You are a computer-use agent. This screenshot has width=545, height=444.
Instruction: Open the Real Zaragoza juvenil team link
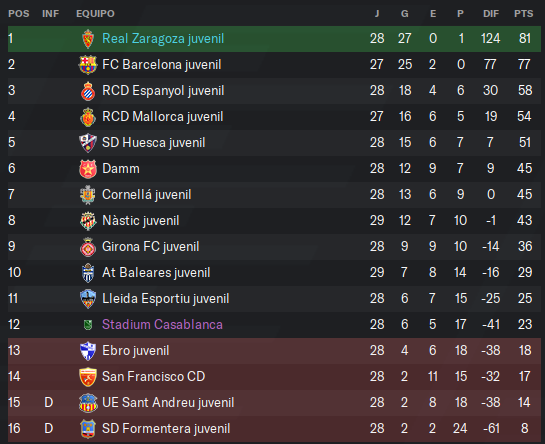163,39
